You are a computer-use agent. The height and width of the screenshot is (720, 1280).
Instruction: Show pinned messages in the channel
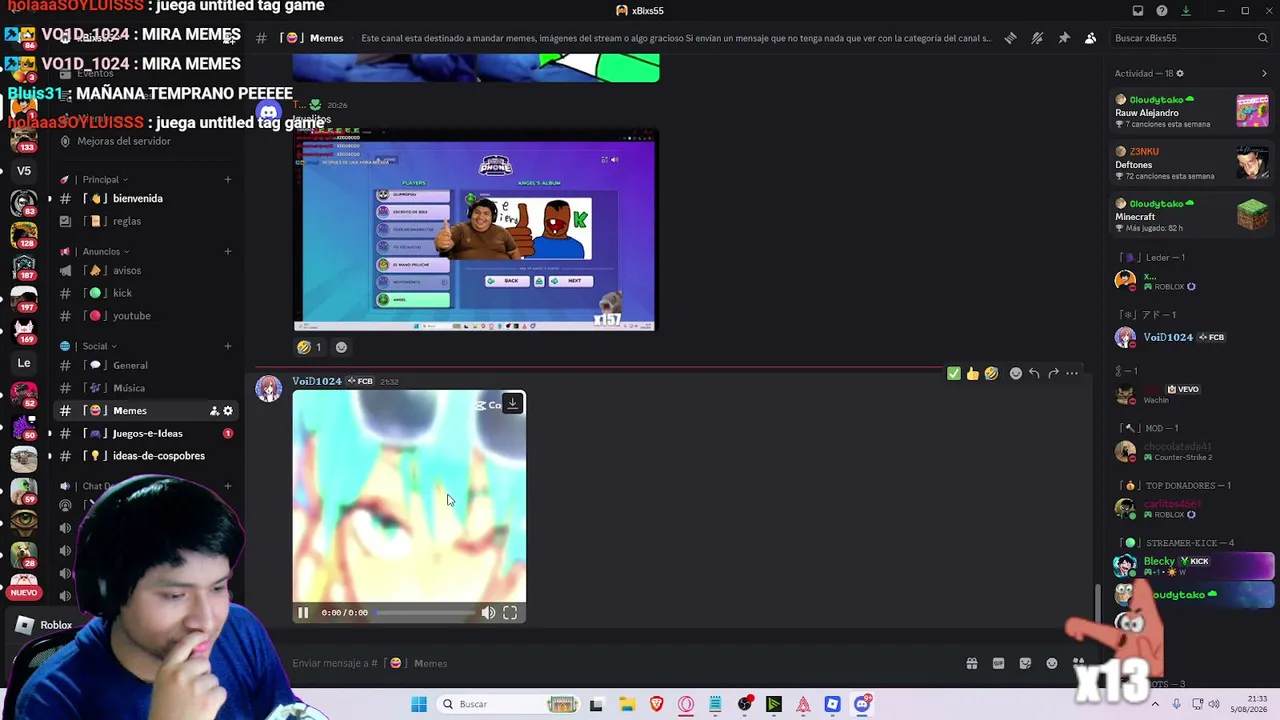click(x=1064, y=38)
